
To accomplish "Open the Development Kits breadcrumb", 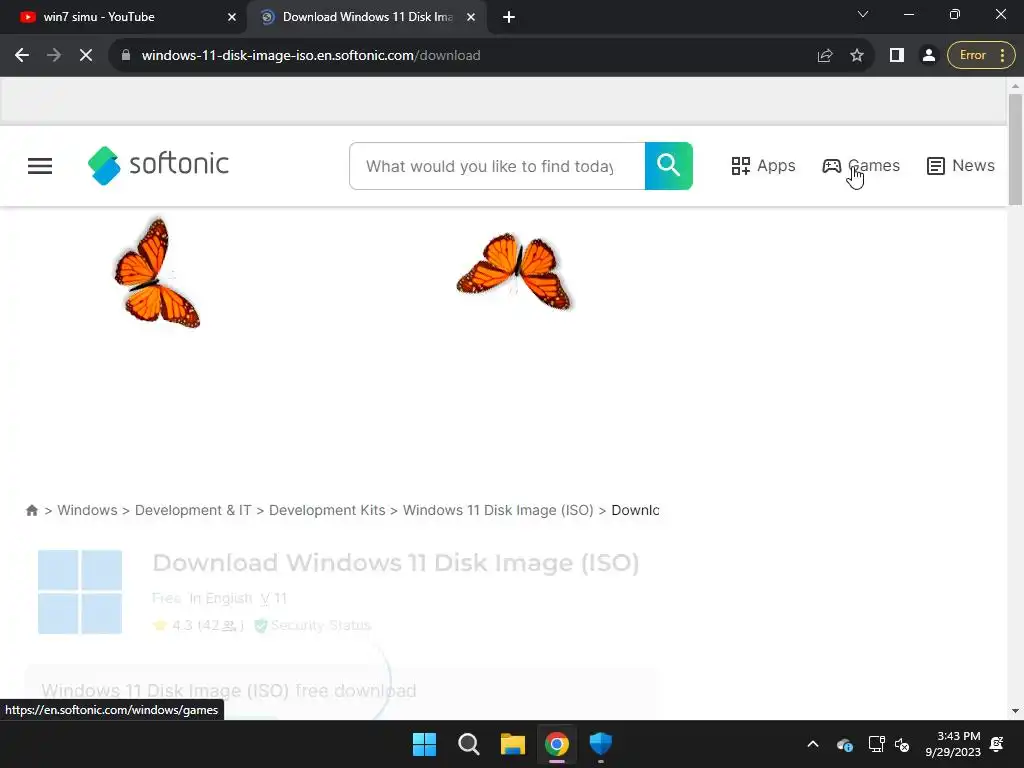I will (x=327, y=510).
